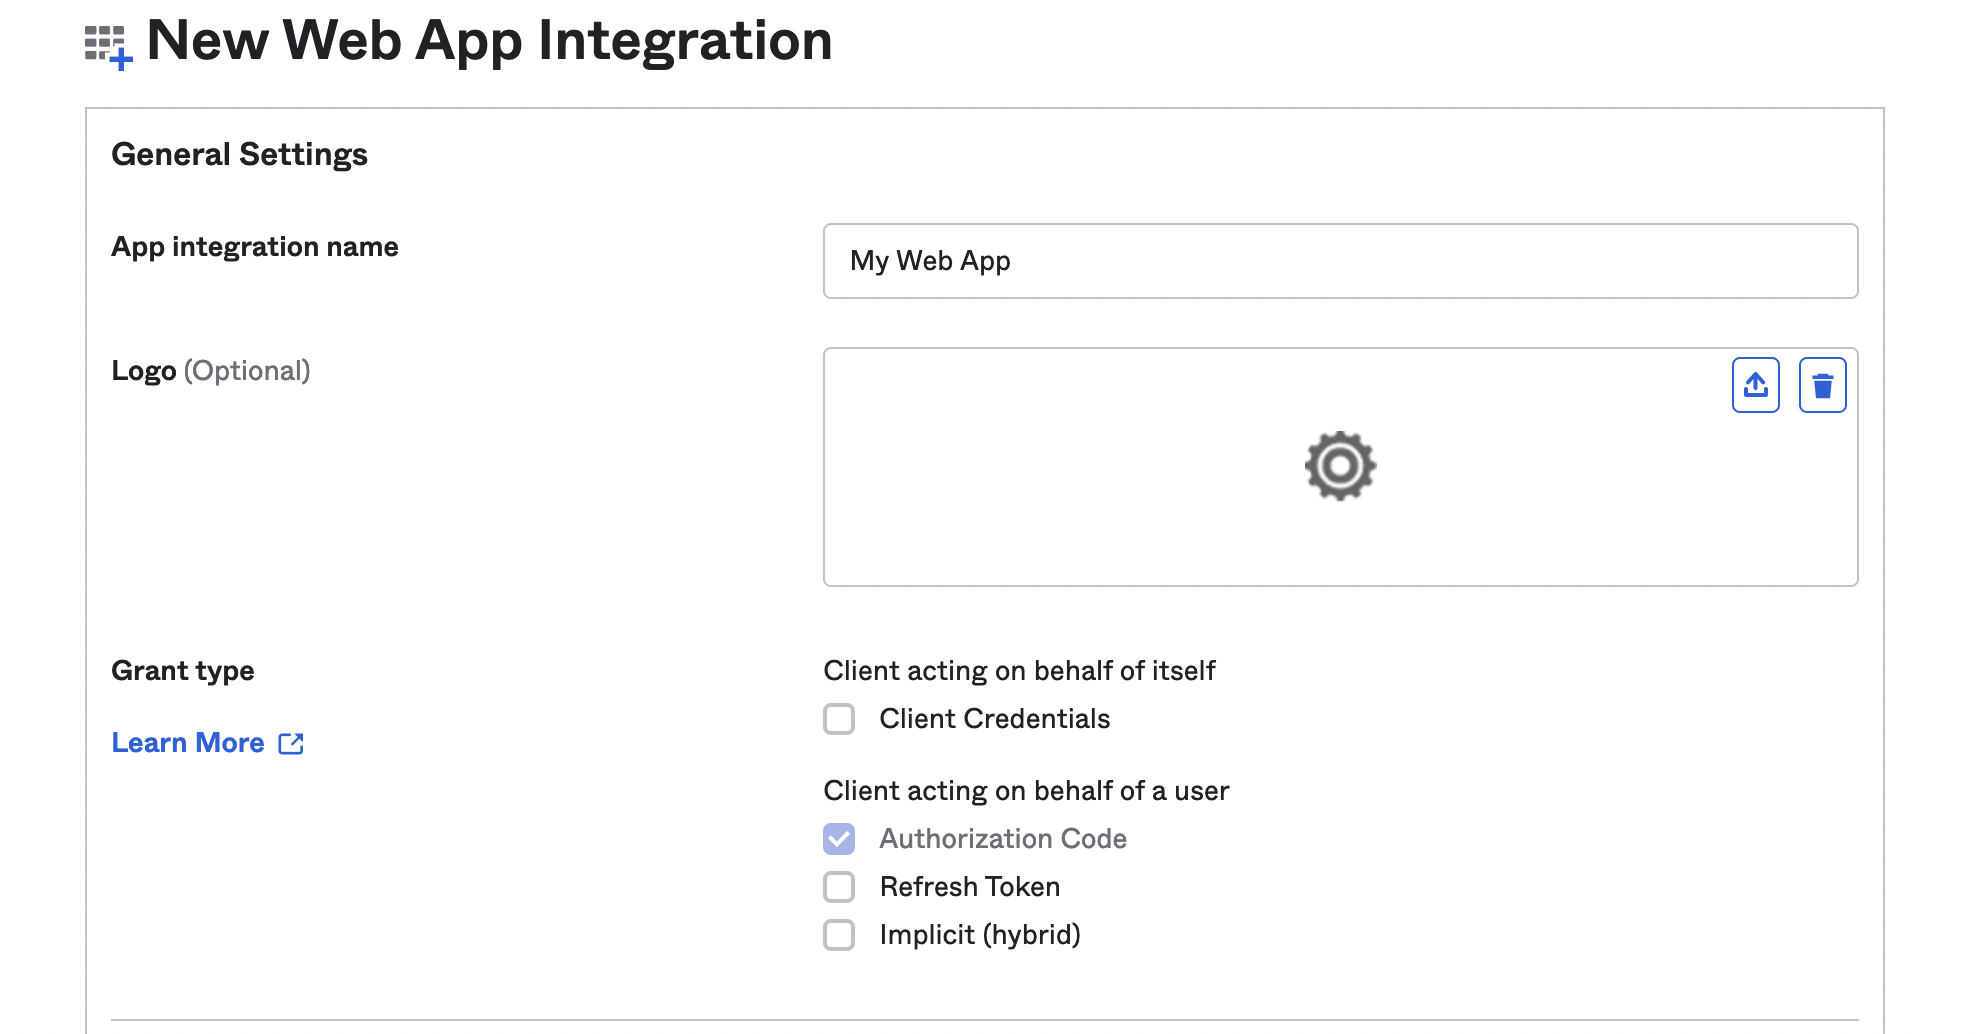Image resolution: width=1978 pixels, height=1034 pixels.
Task: Click the Refresh Token label
Action: pos(969,887)
